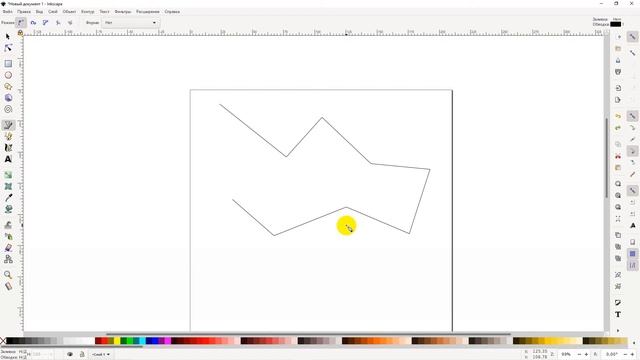Viewport: 640px width, 360px height.
Task: Toggle global snapping at top of snap bar
Action: pos(632,37)
